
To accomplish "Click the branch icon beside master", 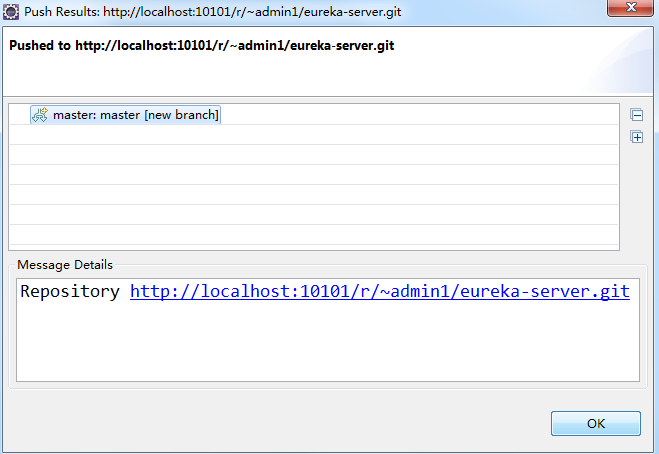I will pyautogui.click(x=40, y=115).
